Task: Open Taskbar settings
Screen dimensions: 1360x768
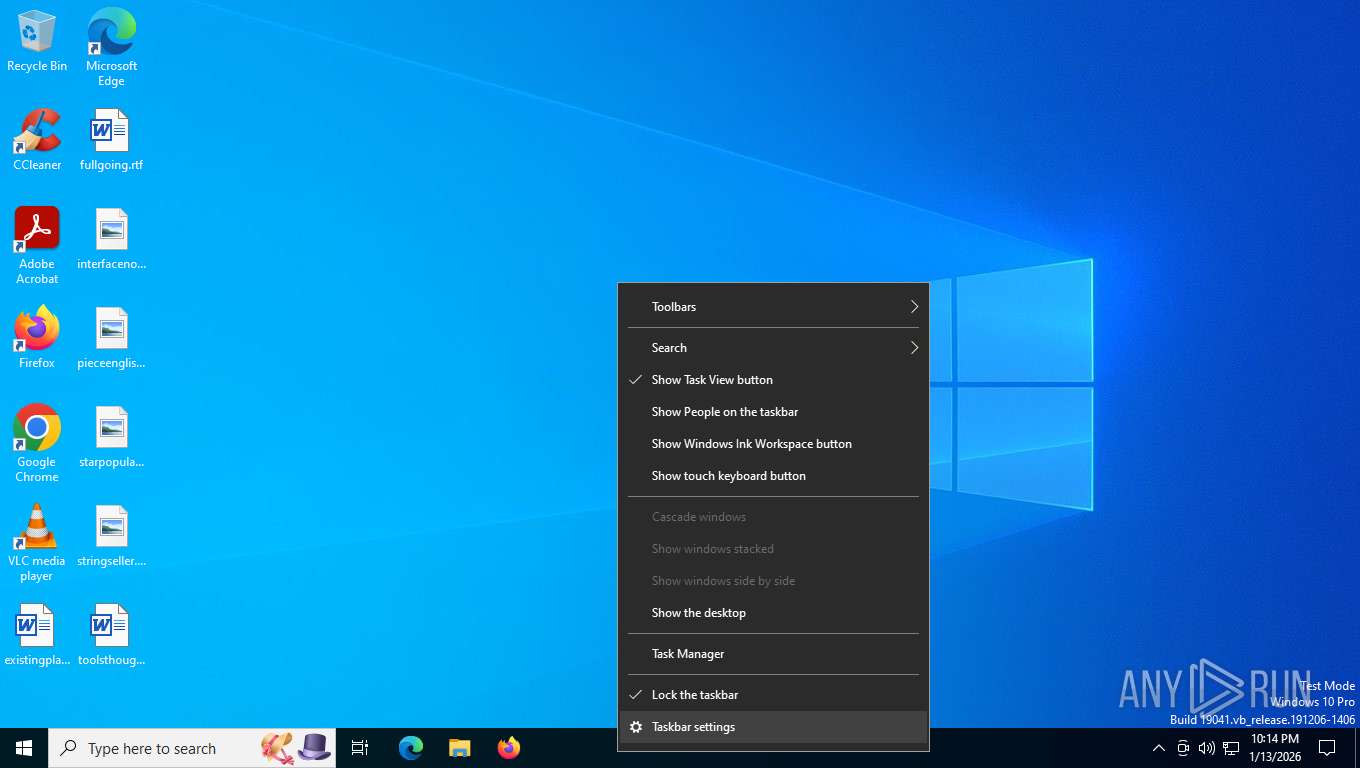Action: point(773,727)
